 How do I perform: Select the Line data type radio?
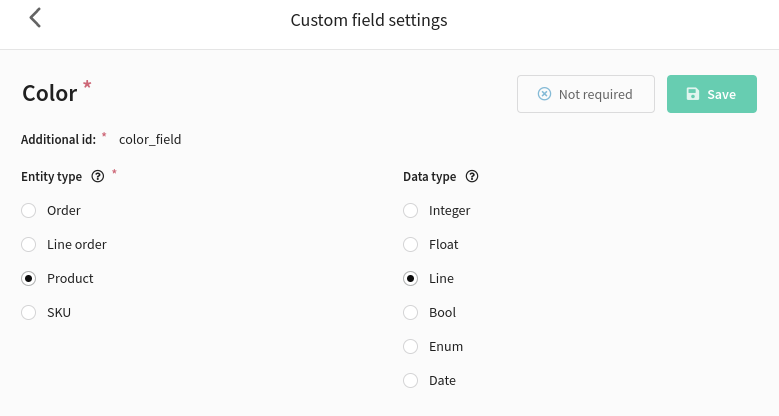(410, 279)
